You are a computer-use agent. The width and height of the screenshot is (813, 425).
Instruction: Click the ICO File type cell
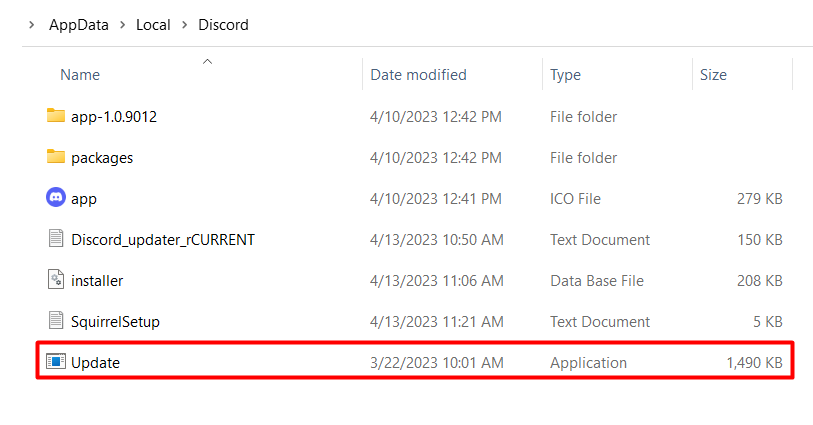point(576,199)
